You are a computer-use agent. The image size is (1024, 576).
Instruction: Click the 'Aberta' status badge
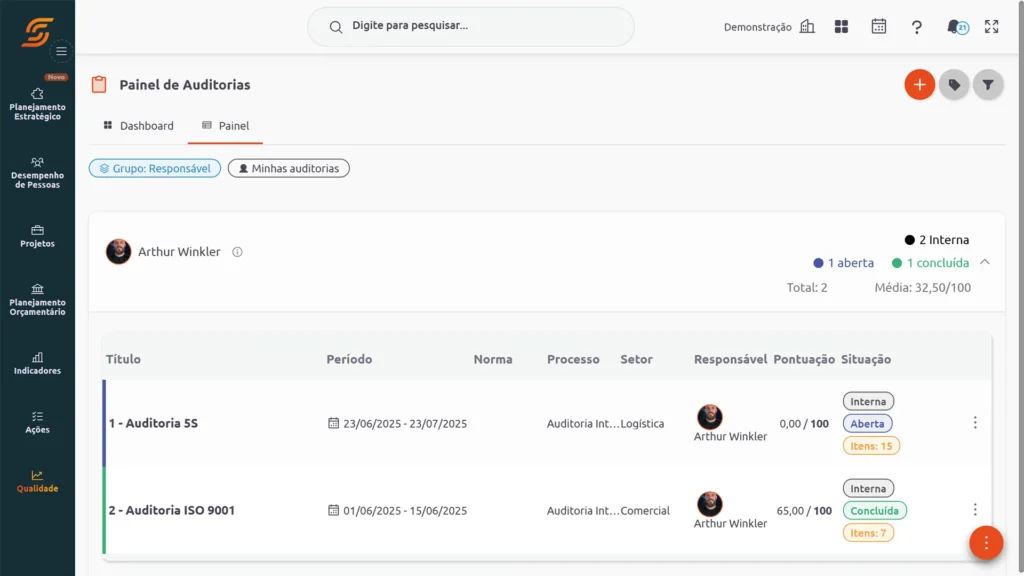867,423
